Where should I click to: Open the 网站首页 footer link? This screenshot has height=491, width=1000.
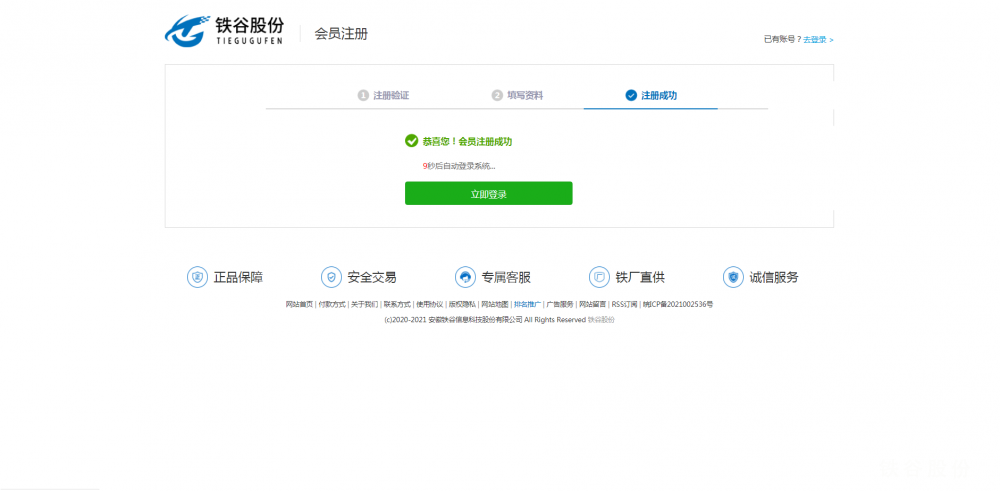[x=299, y=304]
